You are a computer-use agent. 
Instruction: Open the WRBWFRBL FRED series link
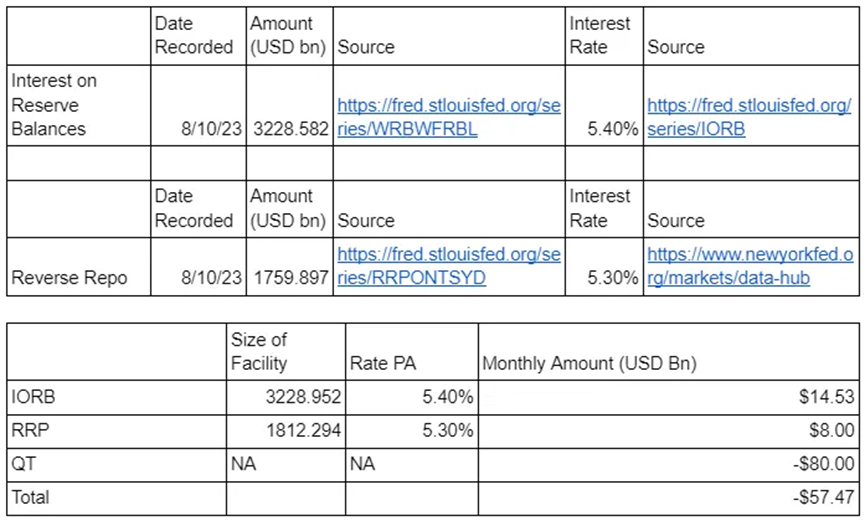(448, 117)
